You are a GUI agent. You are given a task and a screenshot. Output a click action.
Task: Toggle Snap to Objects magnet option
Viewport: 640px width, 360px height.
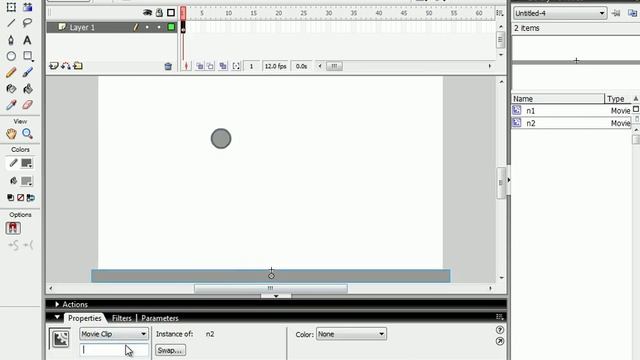13,228
